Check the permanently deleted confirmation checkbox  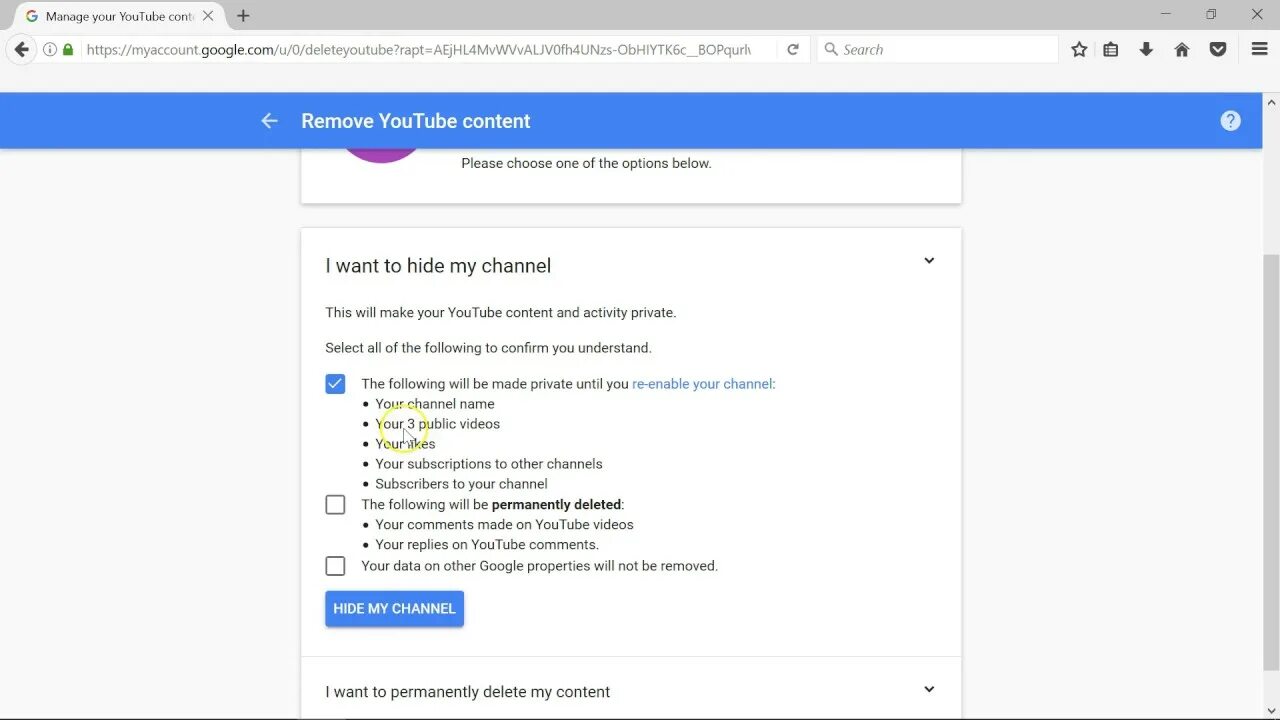click(x=335, y=505)
